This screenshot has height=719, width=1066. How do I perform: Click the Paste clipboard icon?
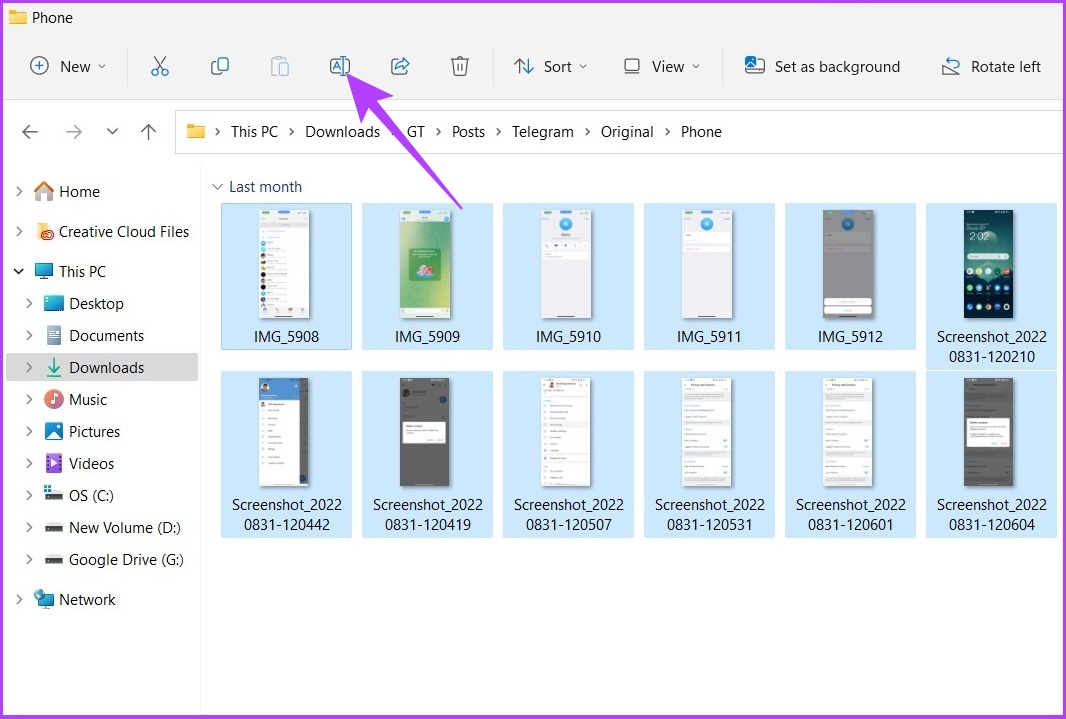[x=279, y=66]
